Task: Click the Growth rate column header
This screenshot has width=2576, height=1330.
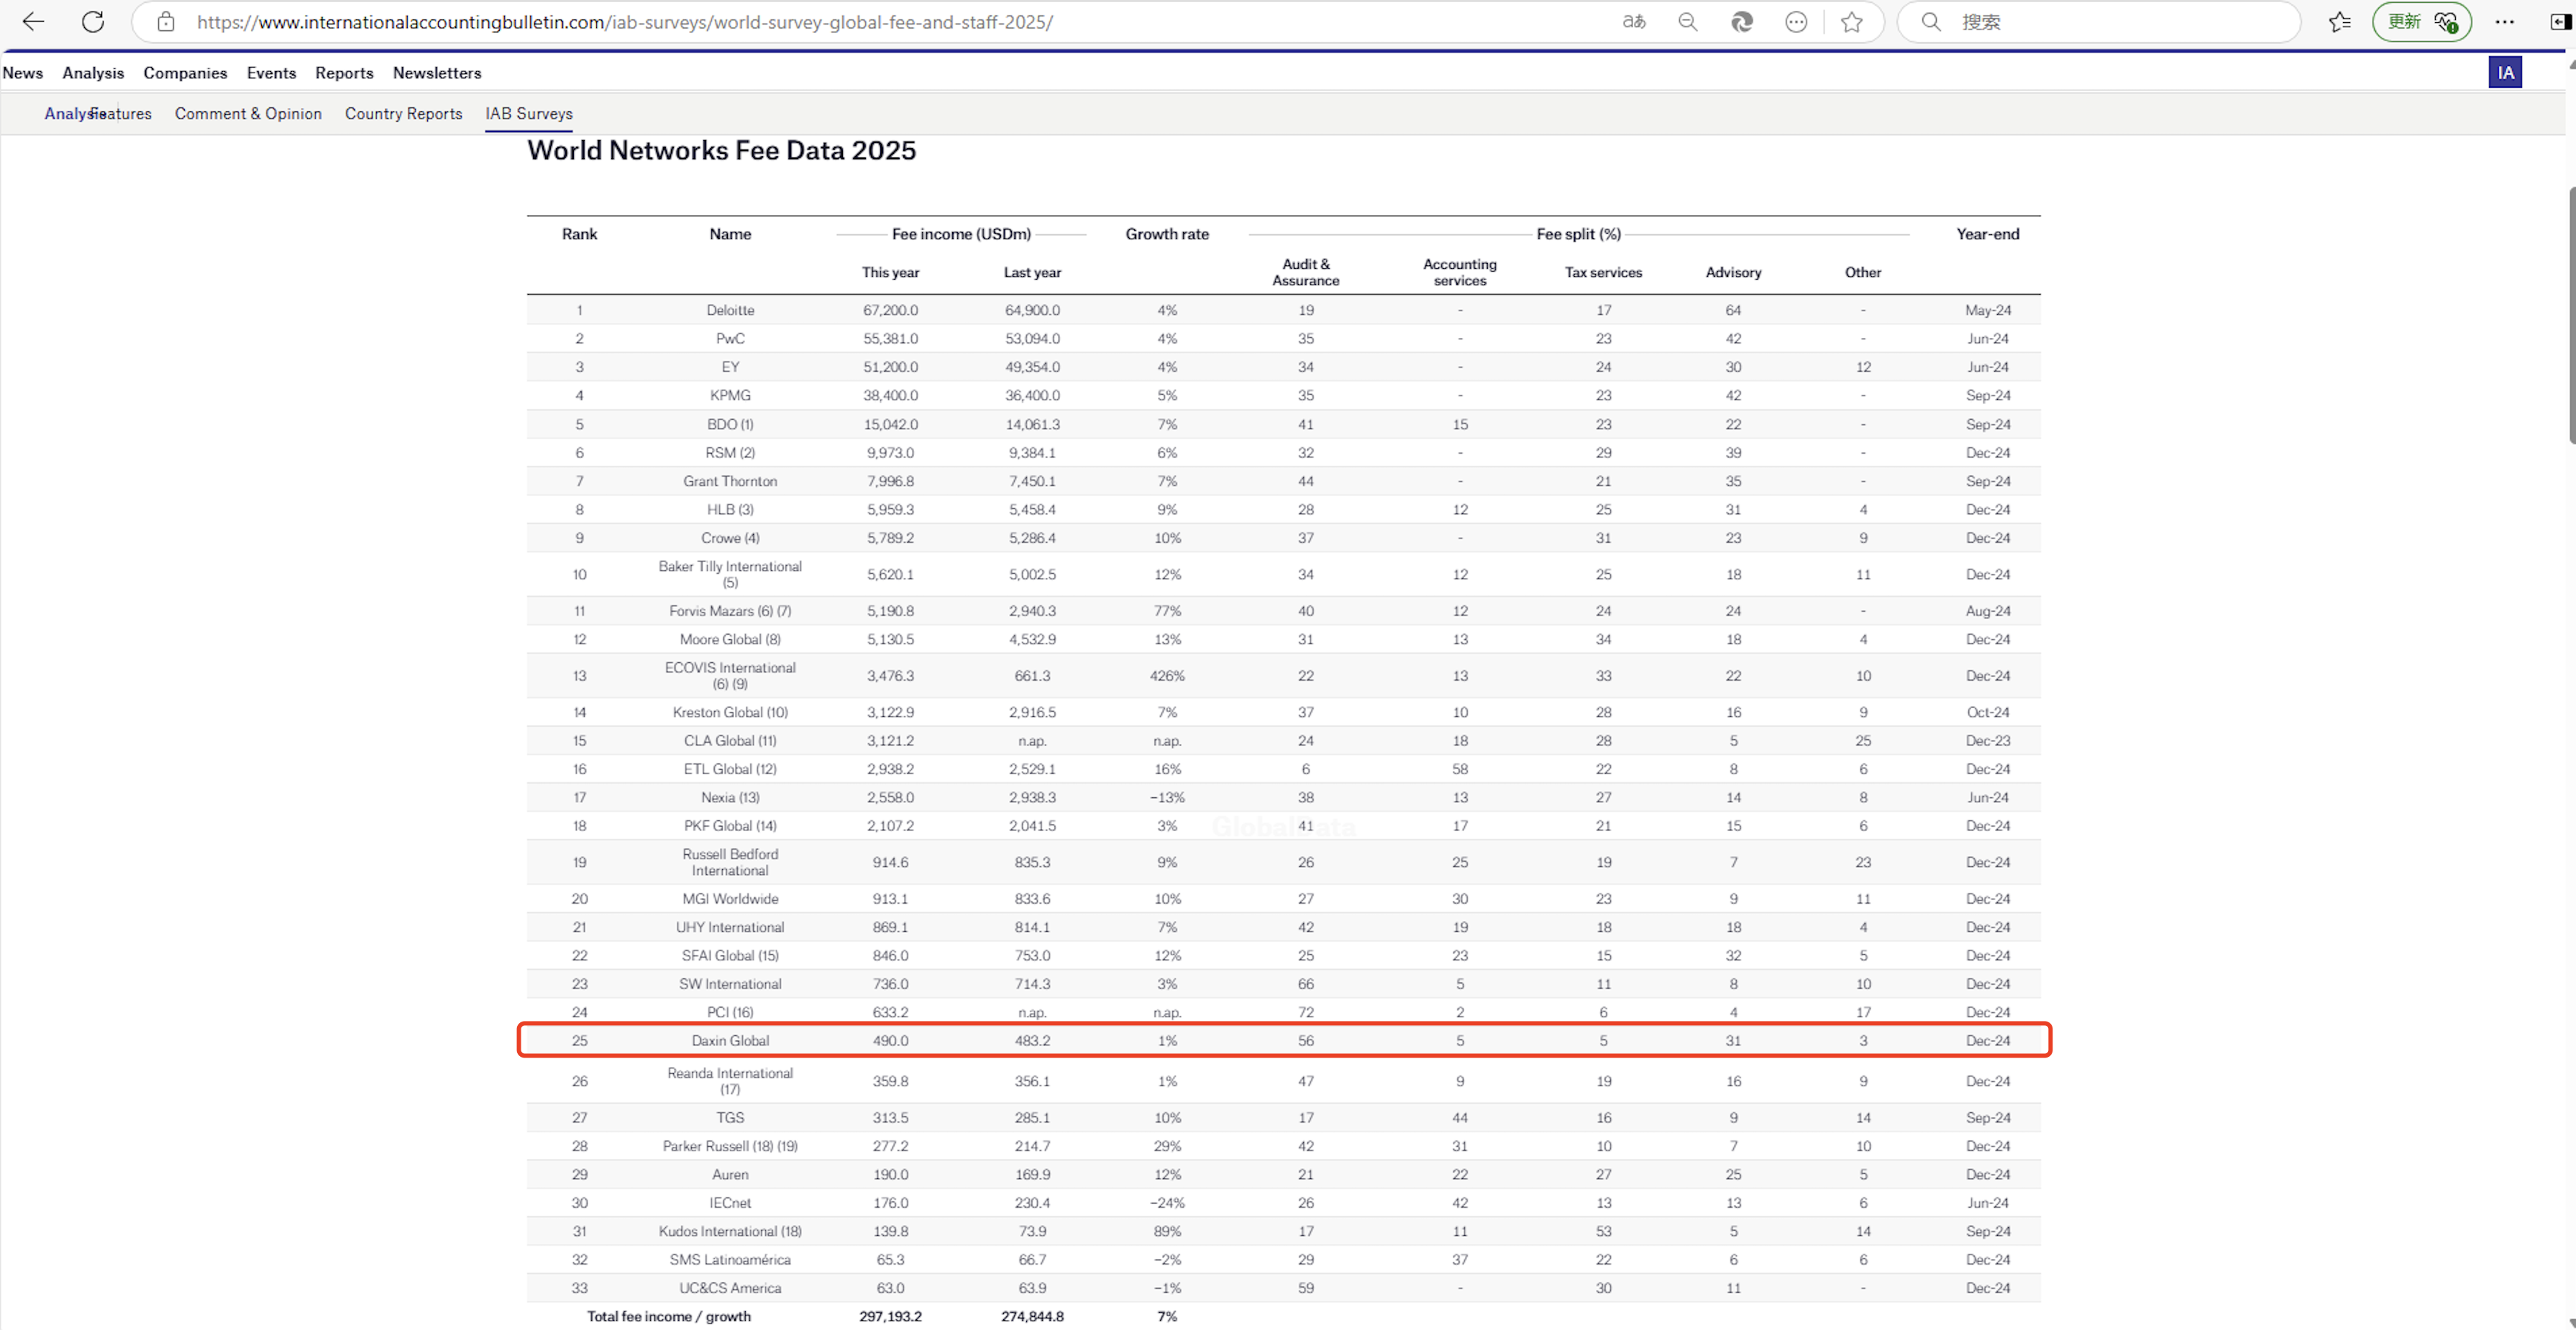Action: [1167, 234]
